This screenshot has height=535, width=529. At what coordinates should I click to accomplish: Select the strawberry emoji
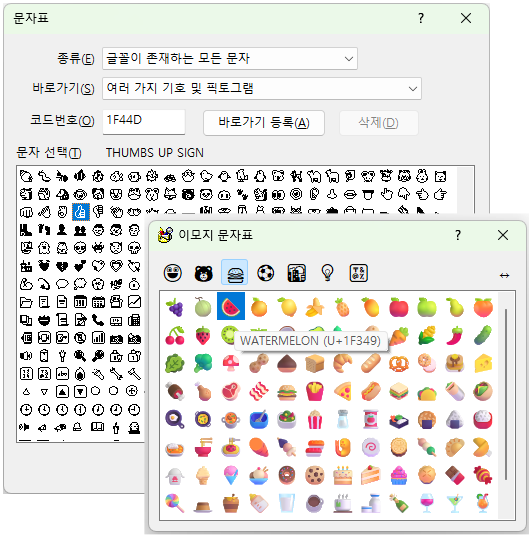coord(203,335)
